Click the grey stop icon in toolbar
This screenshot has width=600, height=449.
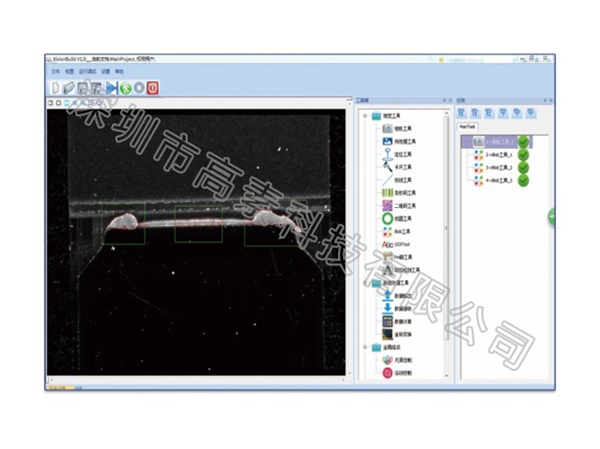(x=139, y=88)
